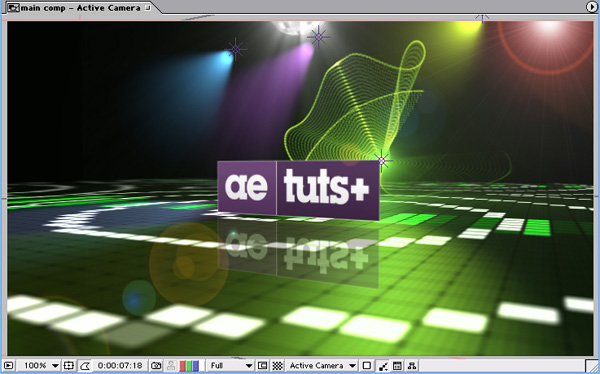Viewport: 600px width, 374px height.
Task: Click the Region of Interest icon
Action: point(262,366)
